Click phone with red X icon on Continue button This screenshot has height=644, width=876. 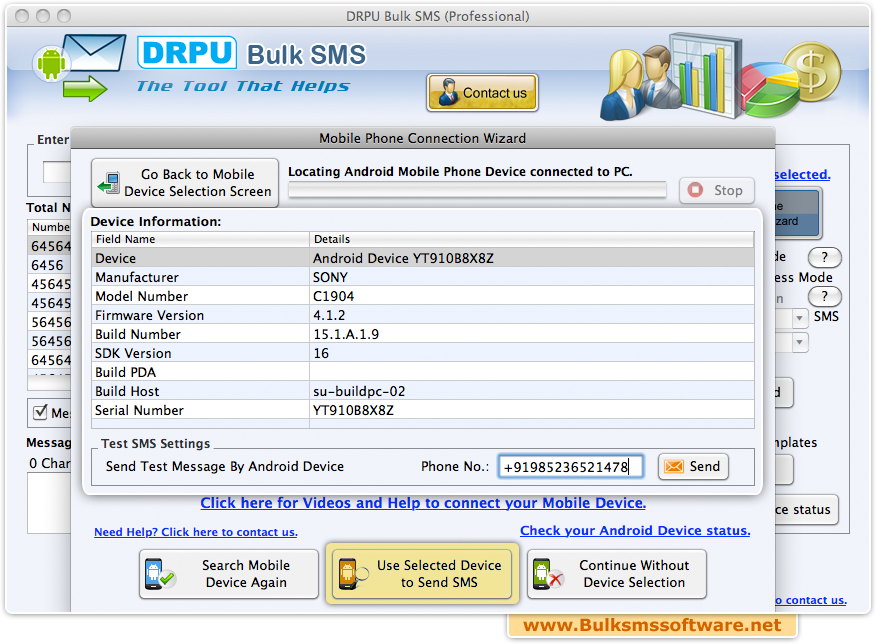click(x=547, y=574)
